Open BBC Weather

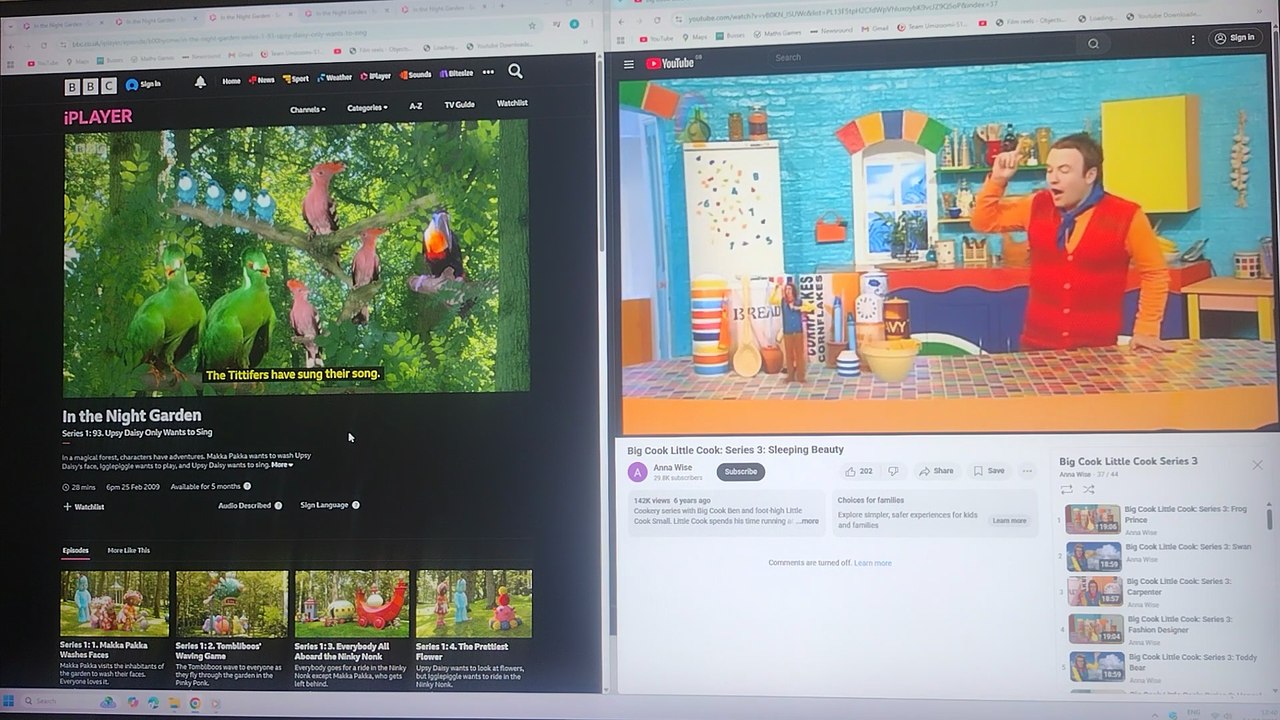point(335,77)
